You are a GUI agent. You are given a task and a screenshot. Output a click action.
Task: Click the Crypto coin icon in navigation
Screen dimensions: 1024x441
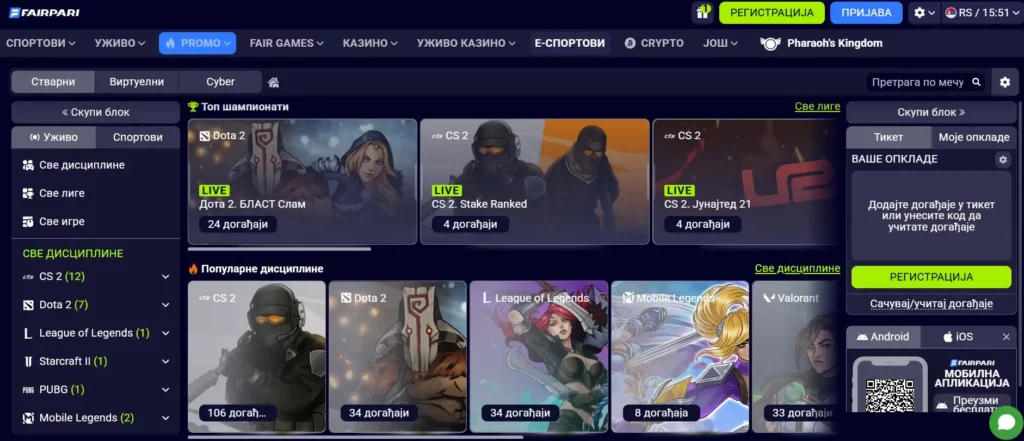(x=630, y=43)
